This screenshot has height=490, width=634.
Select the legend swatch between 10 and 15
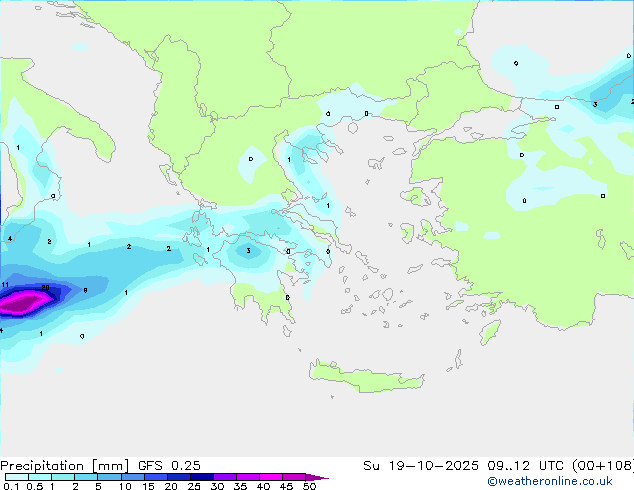[x=132, y=477]
